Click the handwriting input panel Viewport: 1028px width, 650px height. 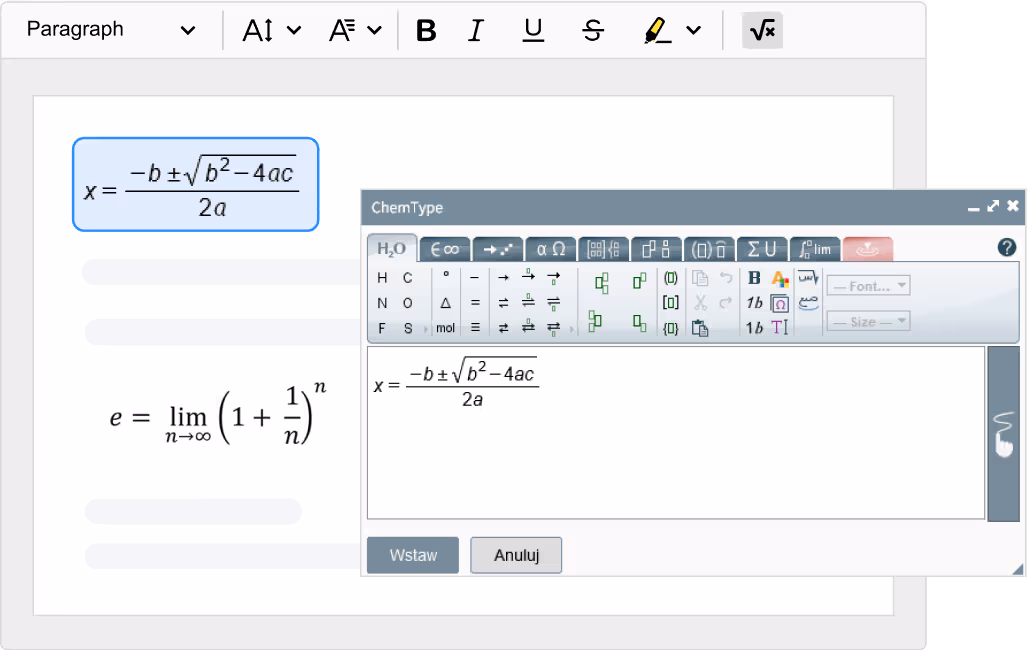pyautogui.click(x=1003, y=433)
